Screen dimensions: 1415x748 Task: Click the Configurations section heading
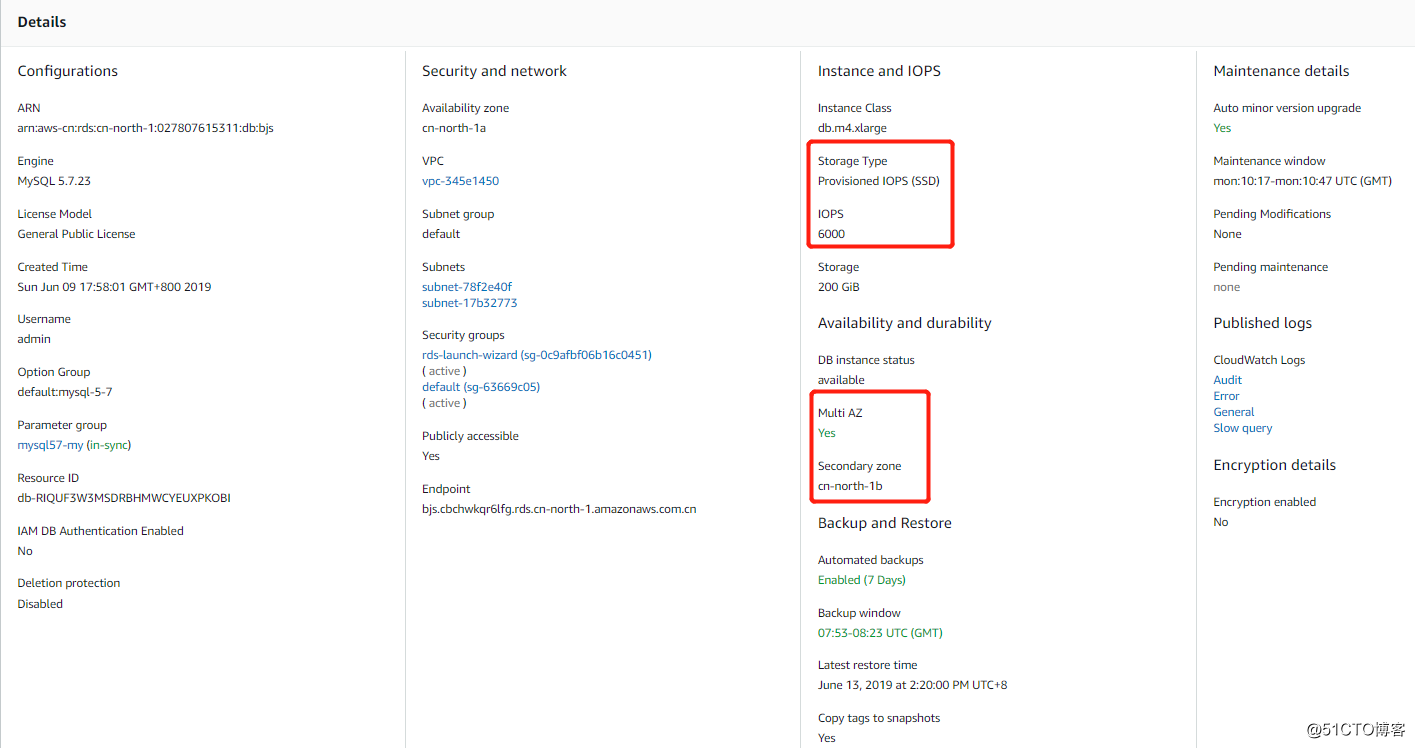pos(68,71)
